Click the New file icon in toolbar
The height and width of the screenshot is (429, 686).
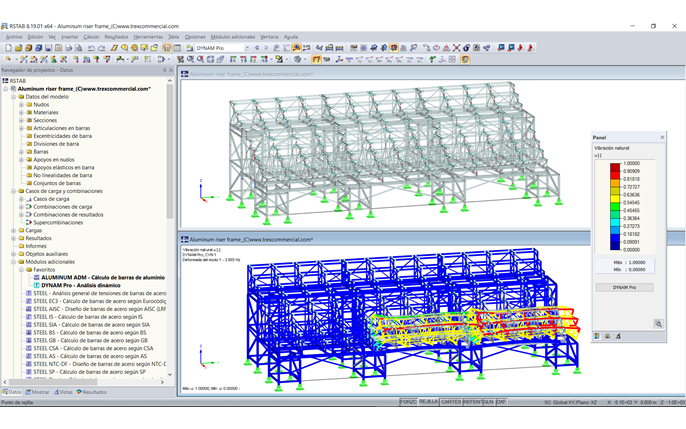click(x=8, y=48)
